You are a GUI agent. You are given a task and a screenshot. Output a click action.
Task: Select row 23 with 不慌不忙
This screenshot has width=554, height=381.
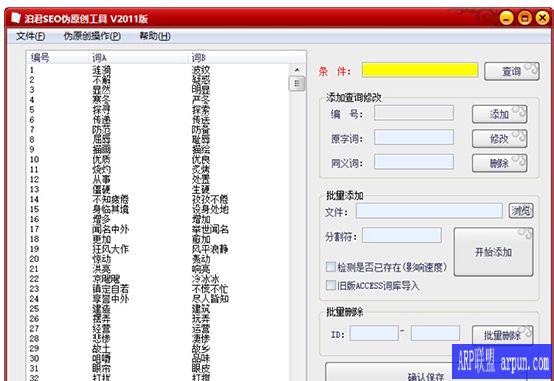point(158,289)
